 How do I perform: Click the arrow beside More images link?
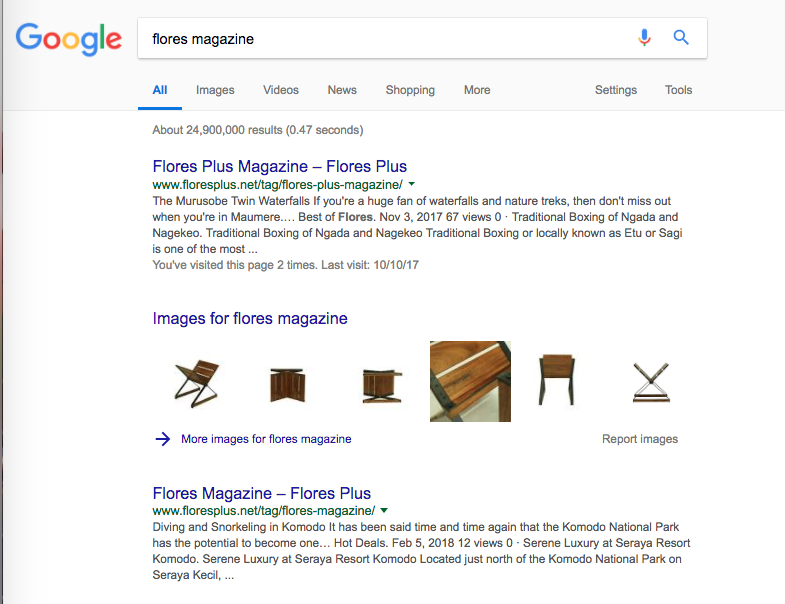pos(163,439)
